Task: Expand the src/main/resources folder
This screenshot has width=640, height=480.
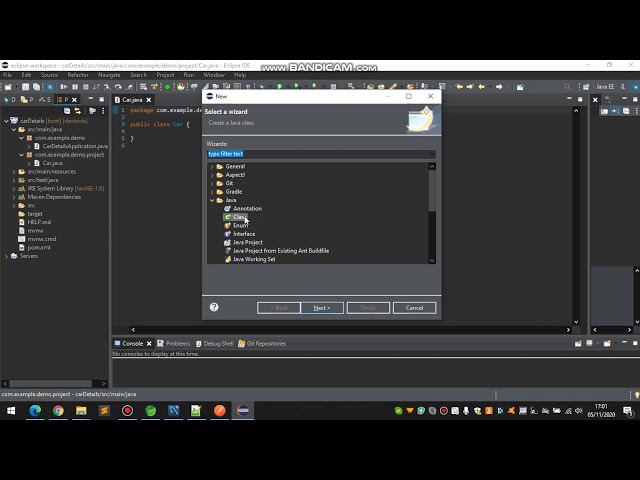Action: (14, 172)
